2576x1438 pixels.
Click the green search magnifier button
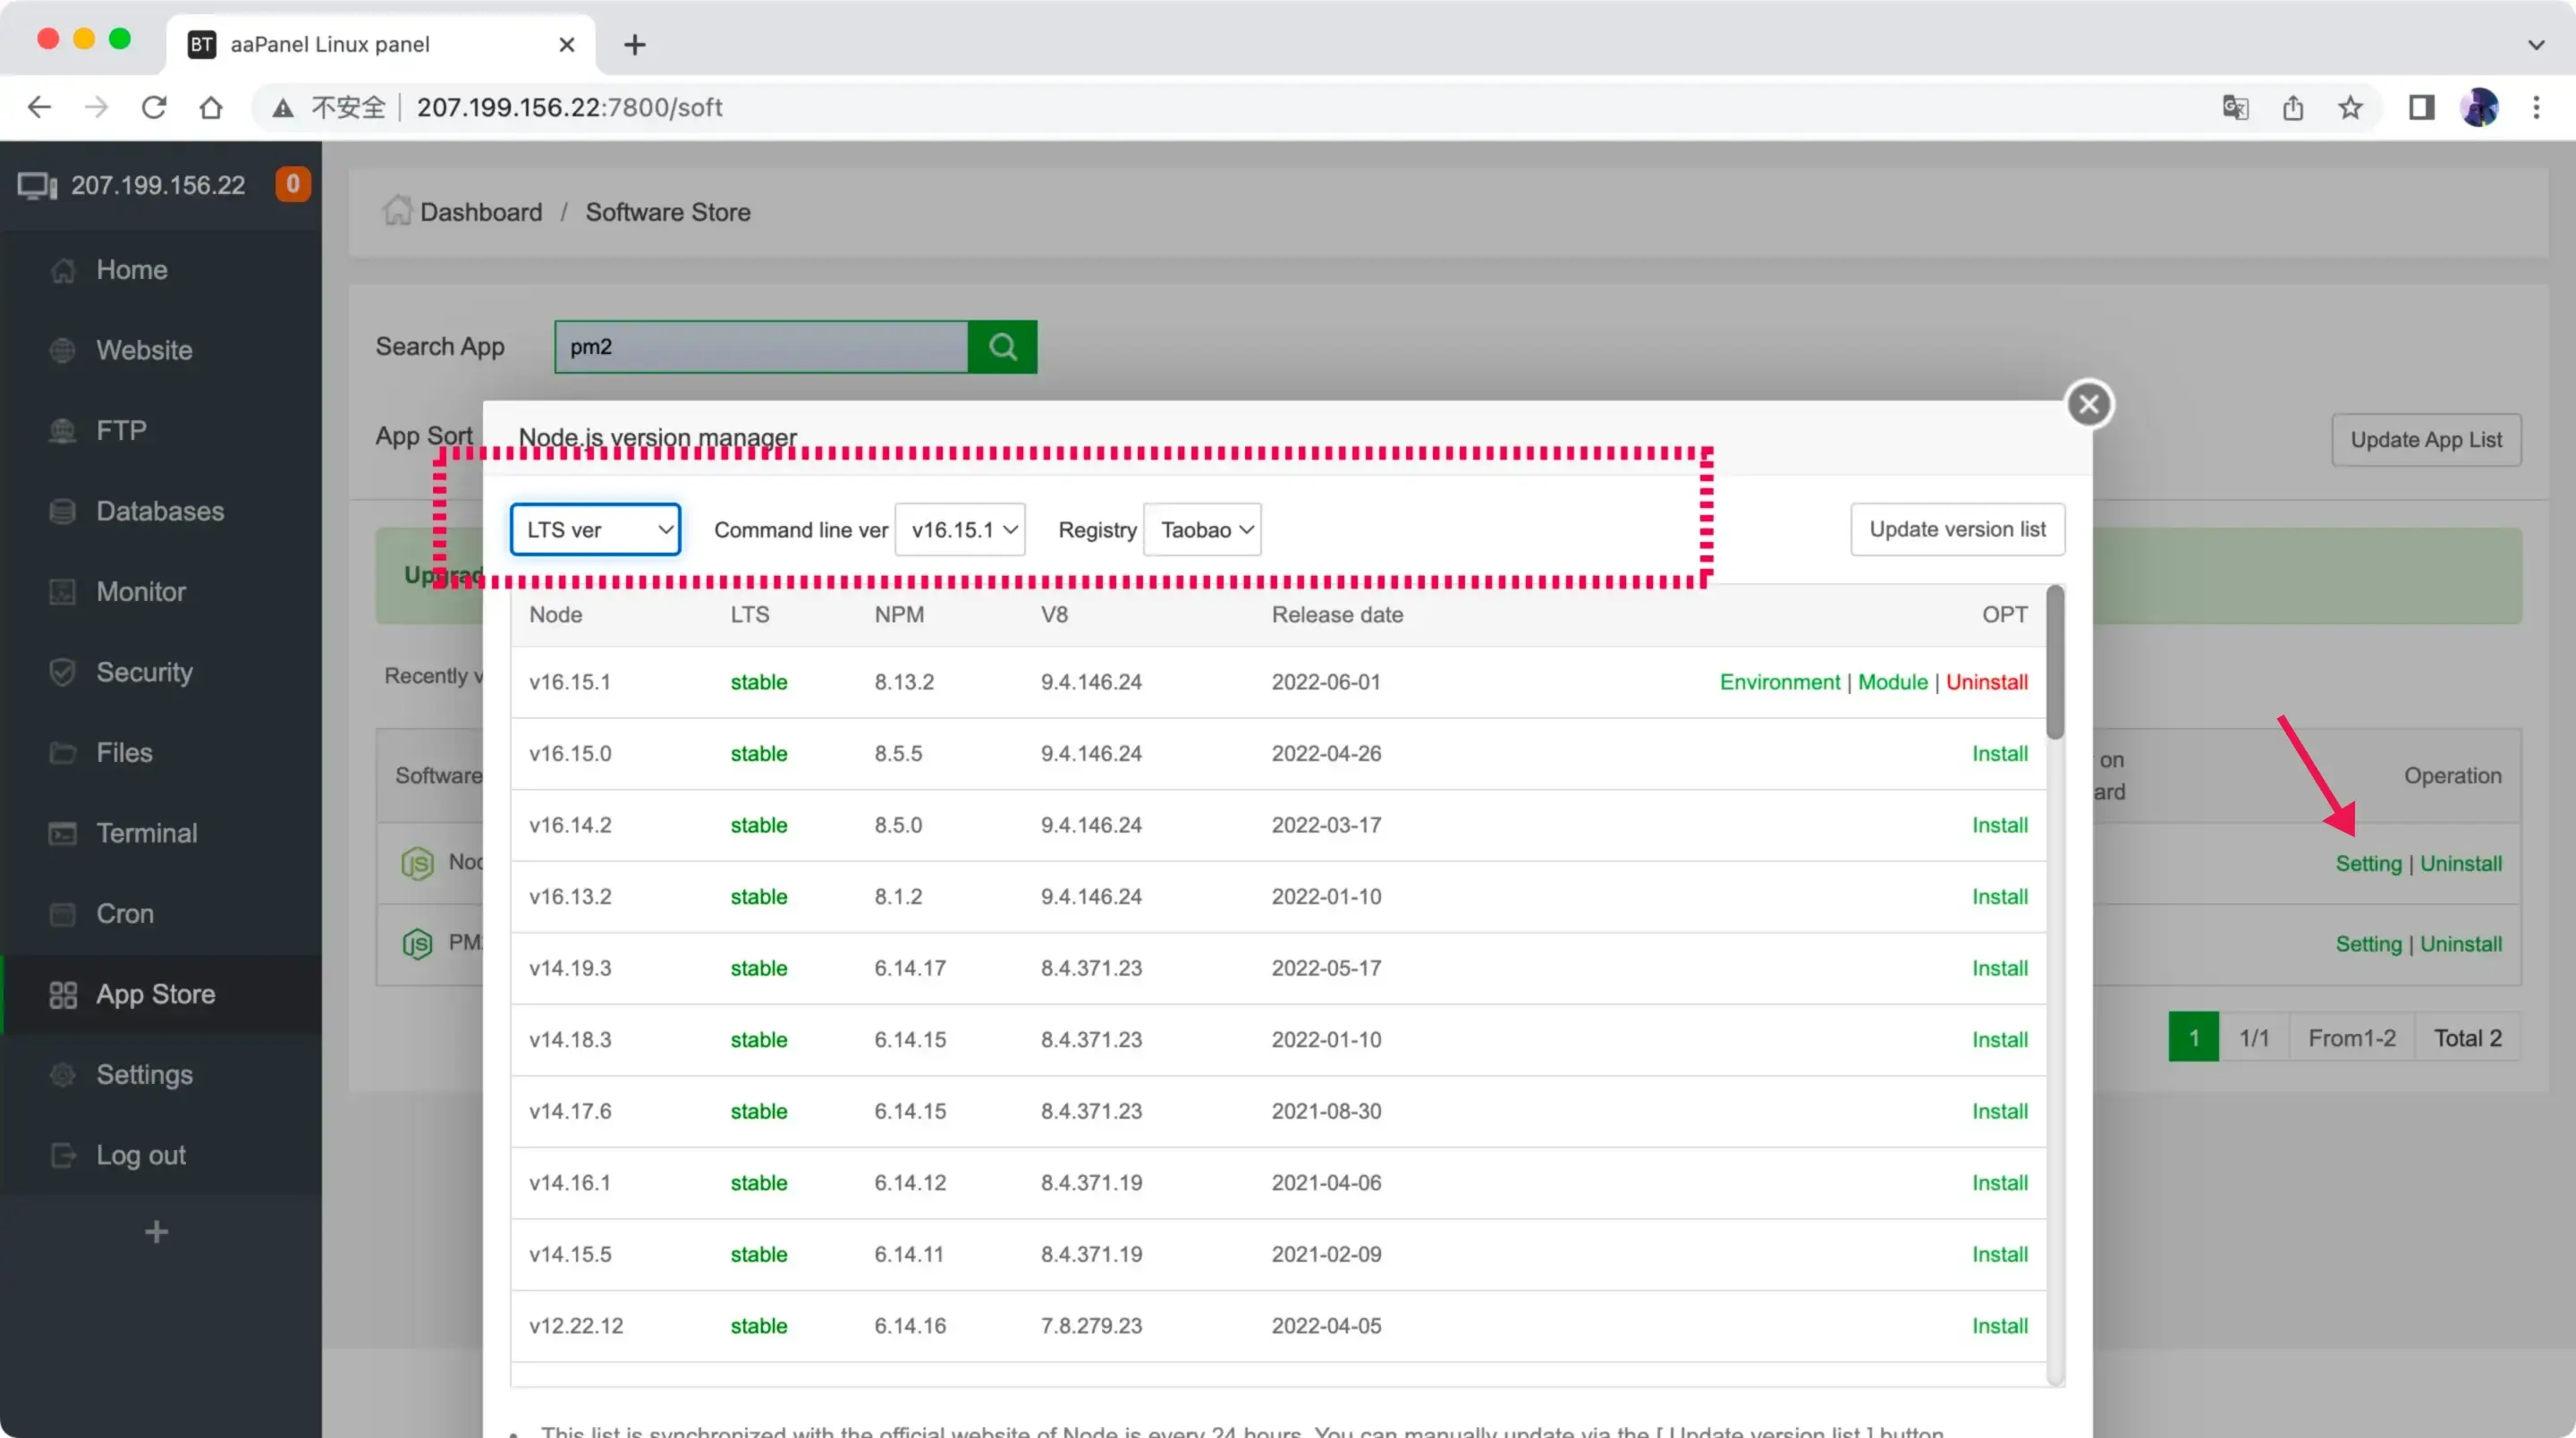(x=1003, y=347)
